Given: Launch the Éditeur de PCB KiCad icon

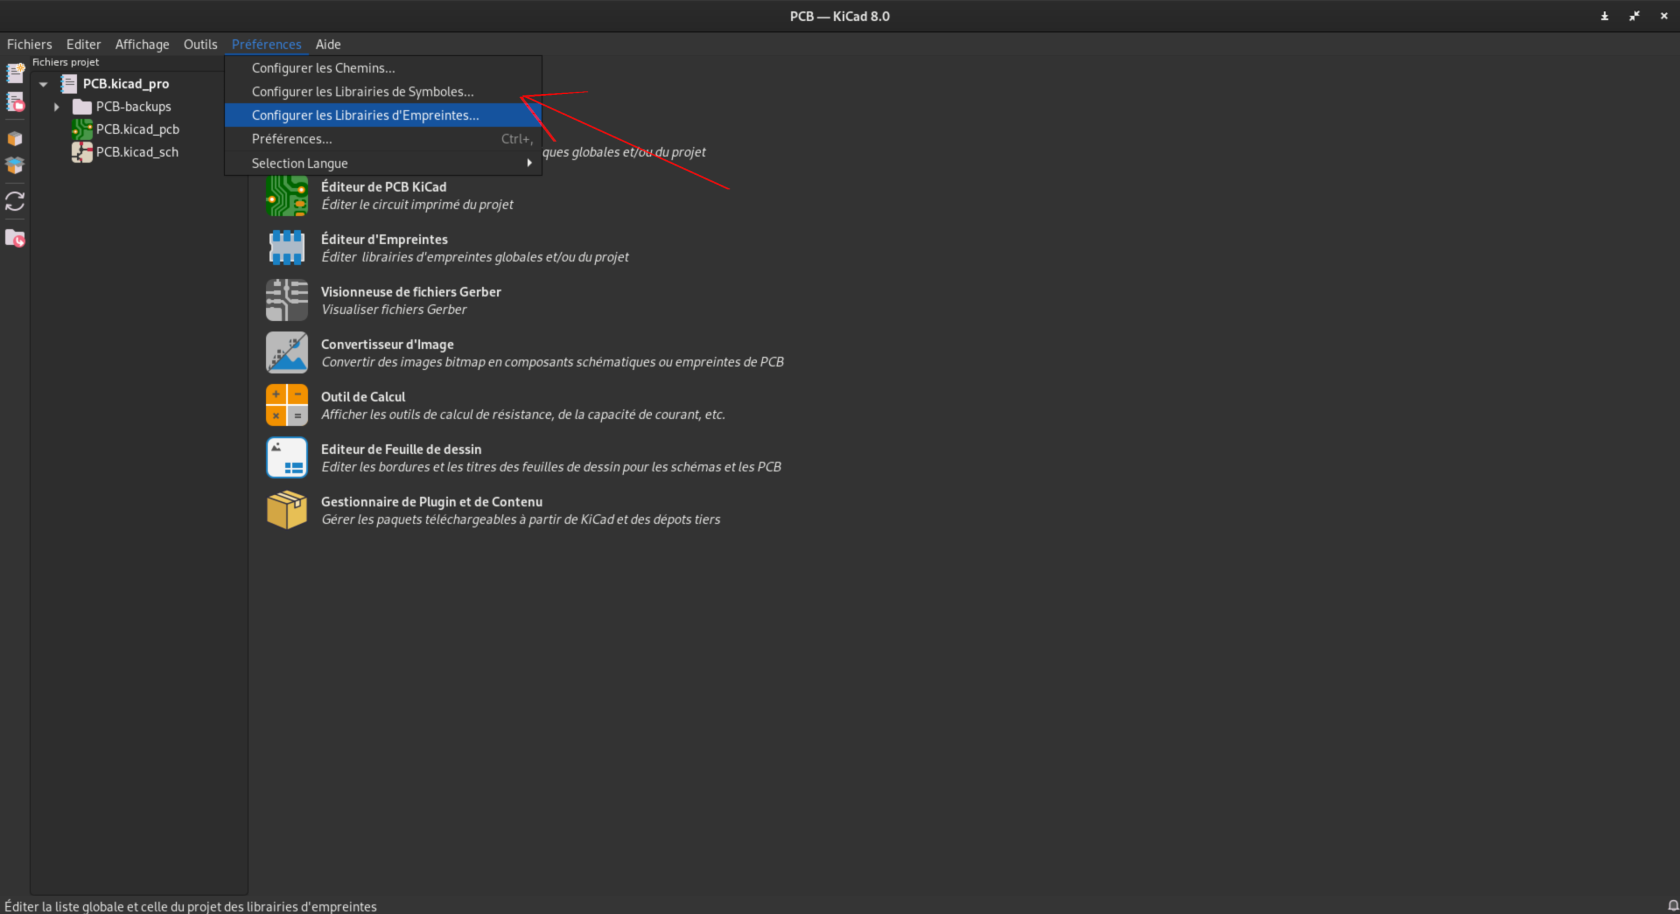Looking at the screenshot, I should click(x=287, y=196).
